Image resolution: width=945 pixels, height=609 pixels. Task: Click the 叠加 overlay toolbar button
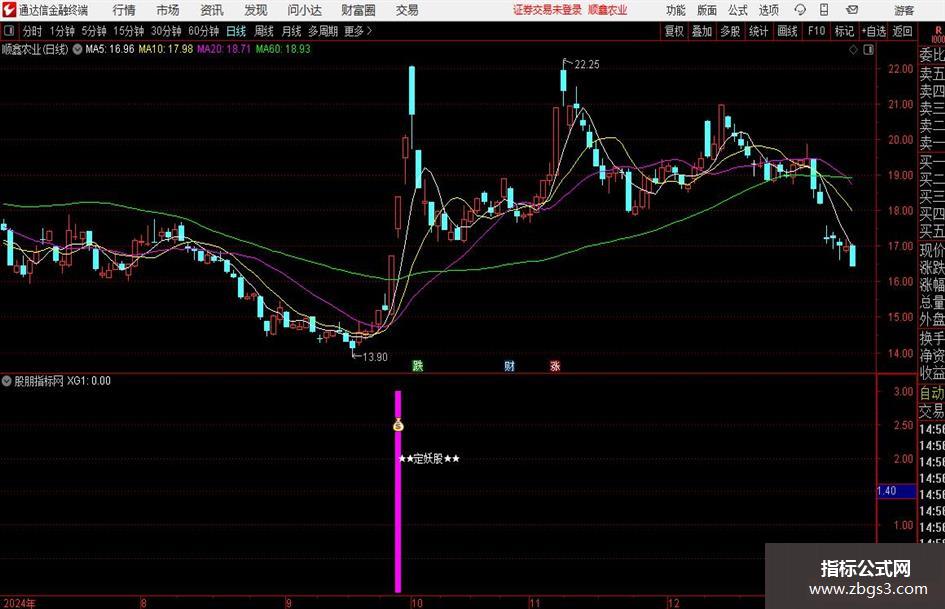pos(702,31)
